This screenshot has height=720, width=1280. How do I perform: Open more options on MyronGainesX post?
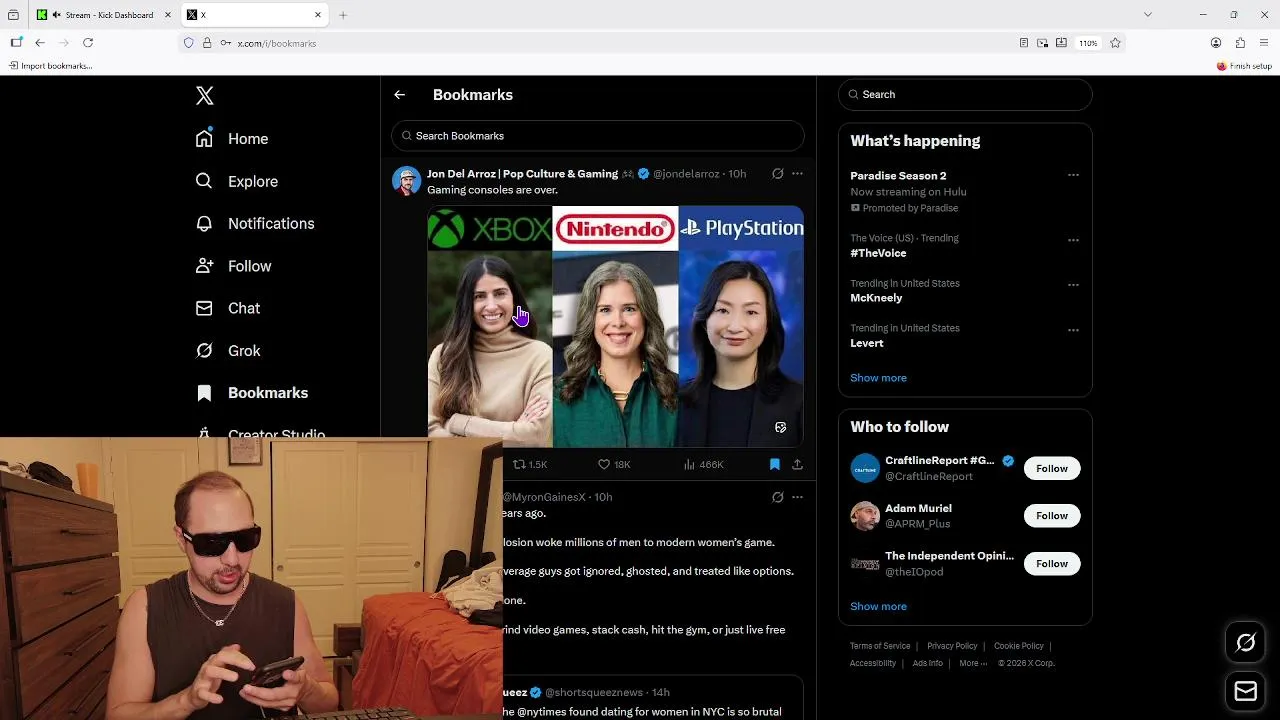(797, 497)
